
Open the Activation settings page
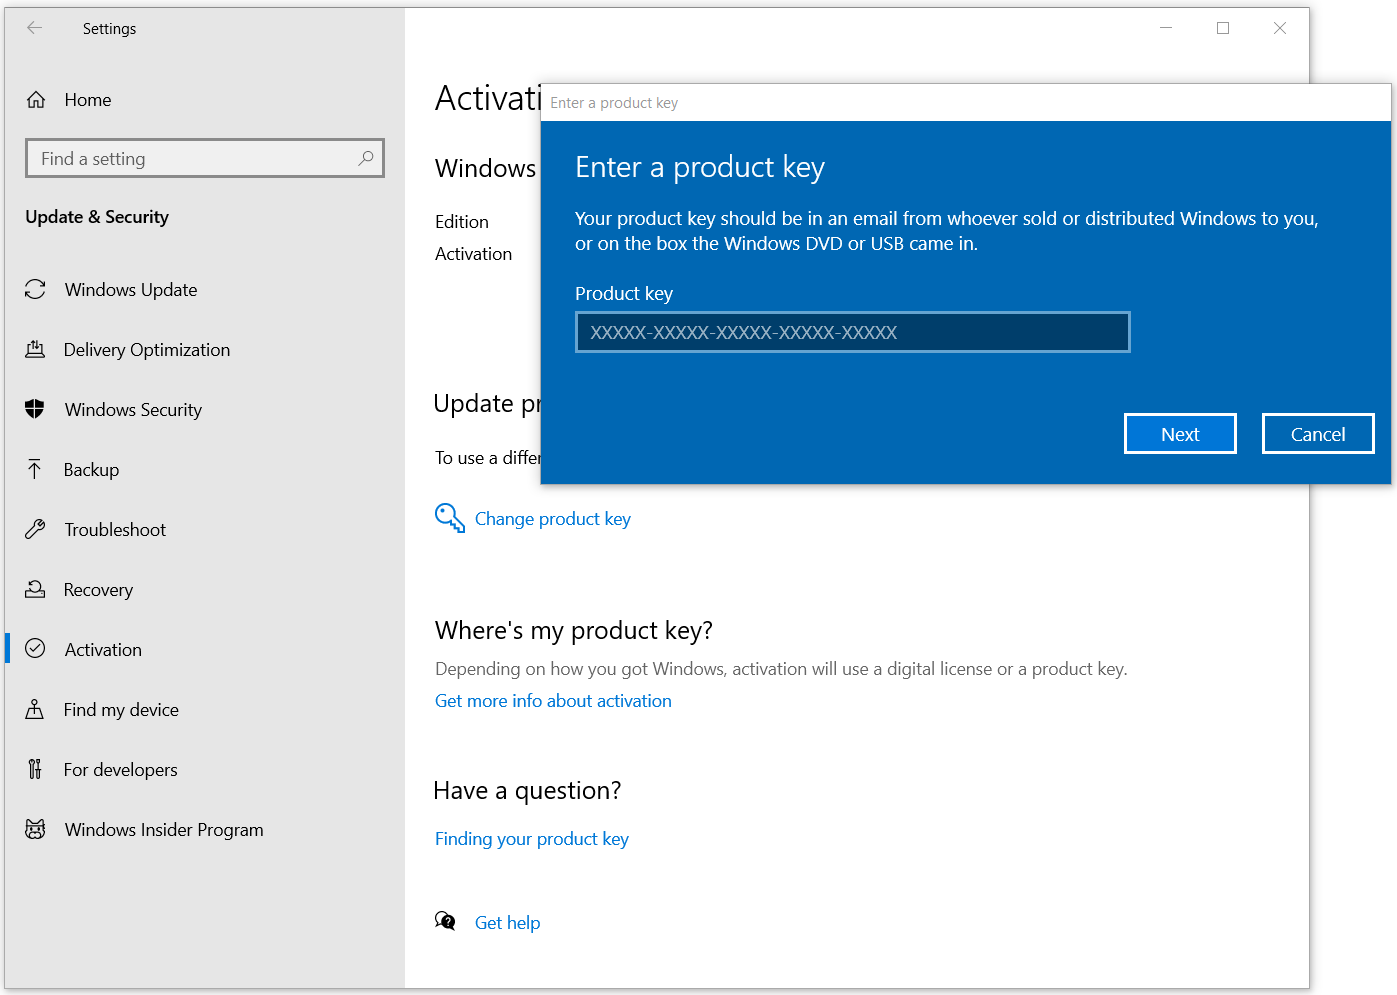point(103,650)
